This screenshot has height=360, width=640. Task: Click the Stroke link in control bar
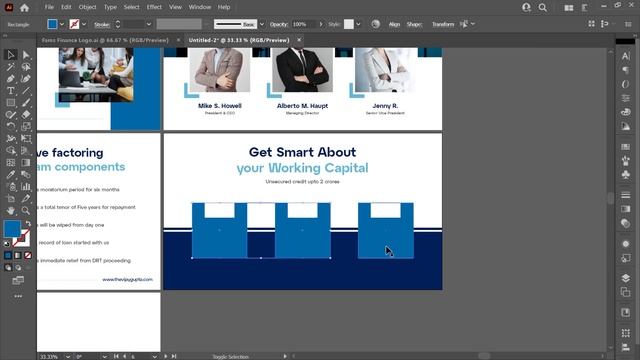[102, 24]
